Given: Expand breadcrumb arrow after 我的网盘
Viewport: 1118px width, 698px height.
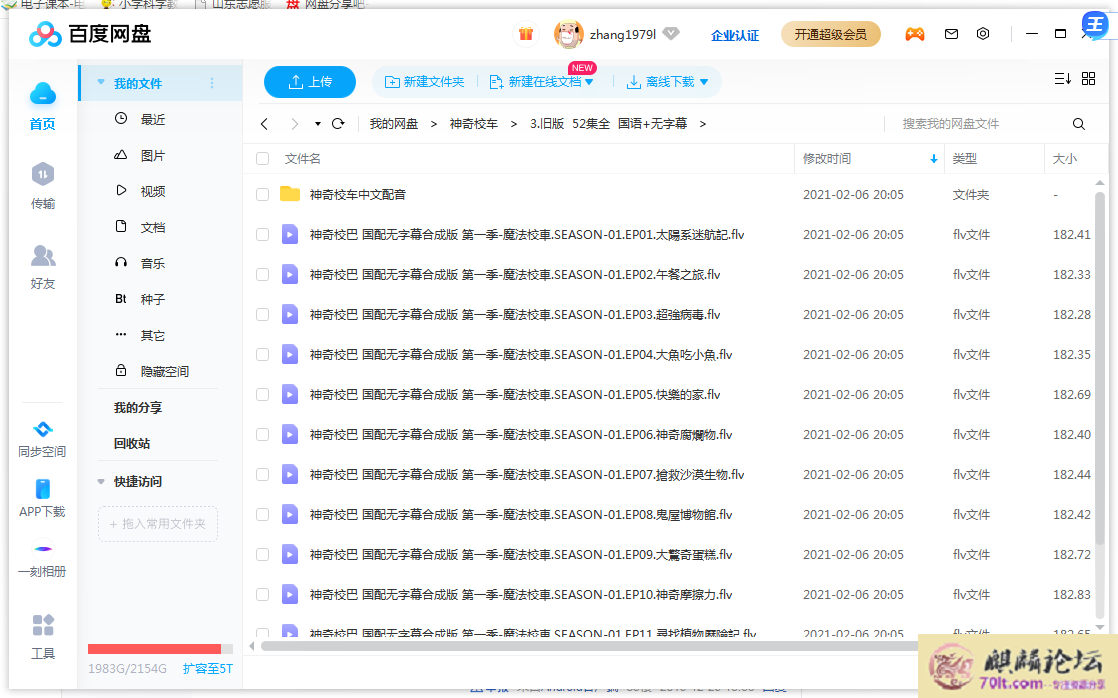Looking at the screenshot, I should (x=434, y=124).
